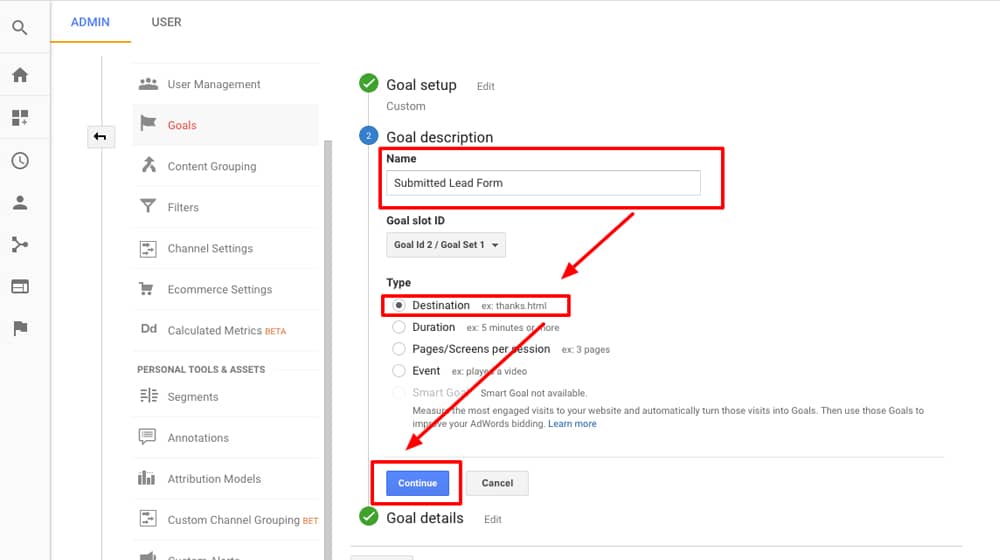Select the Destination goal type

point(399,306)
